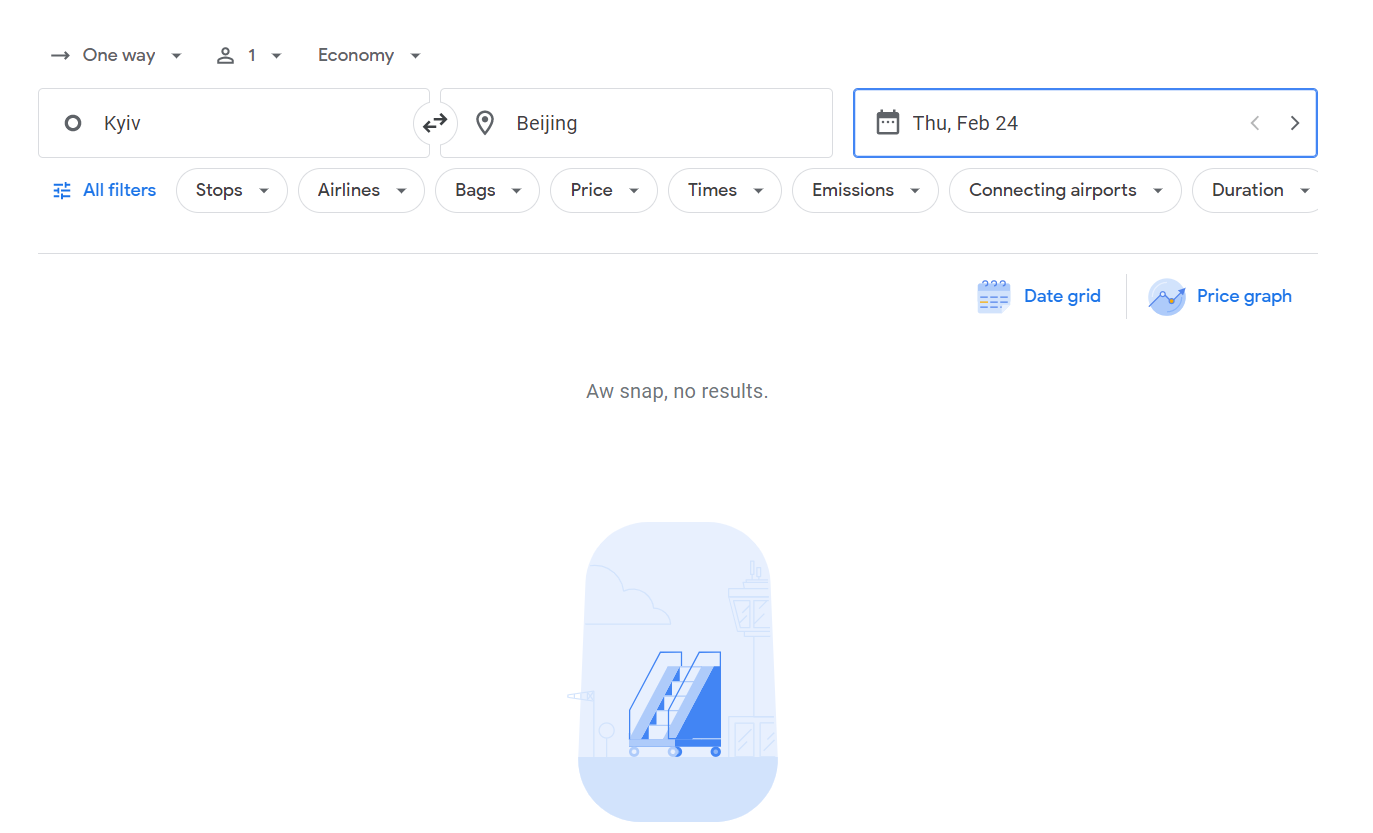Open the Bags filter chip
This screenshot has width=1373, height=833.
(x=487, y=190)
